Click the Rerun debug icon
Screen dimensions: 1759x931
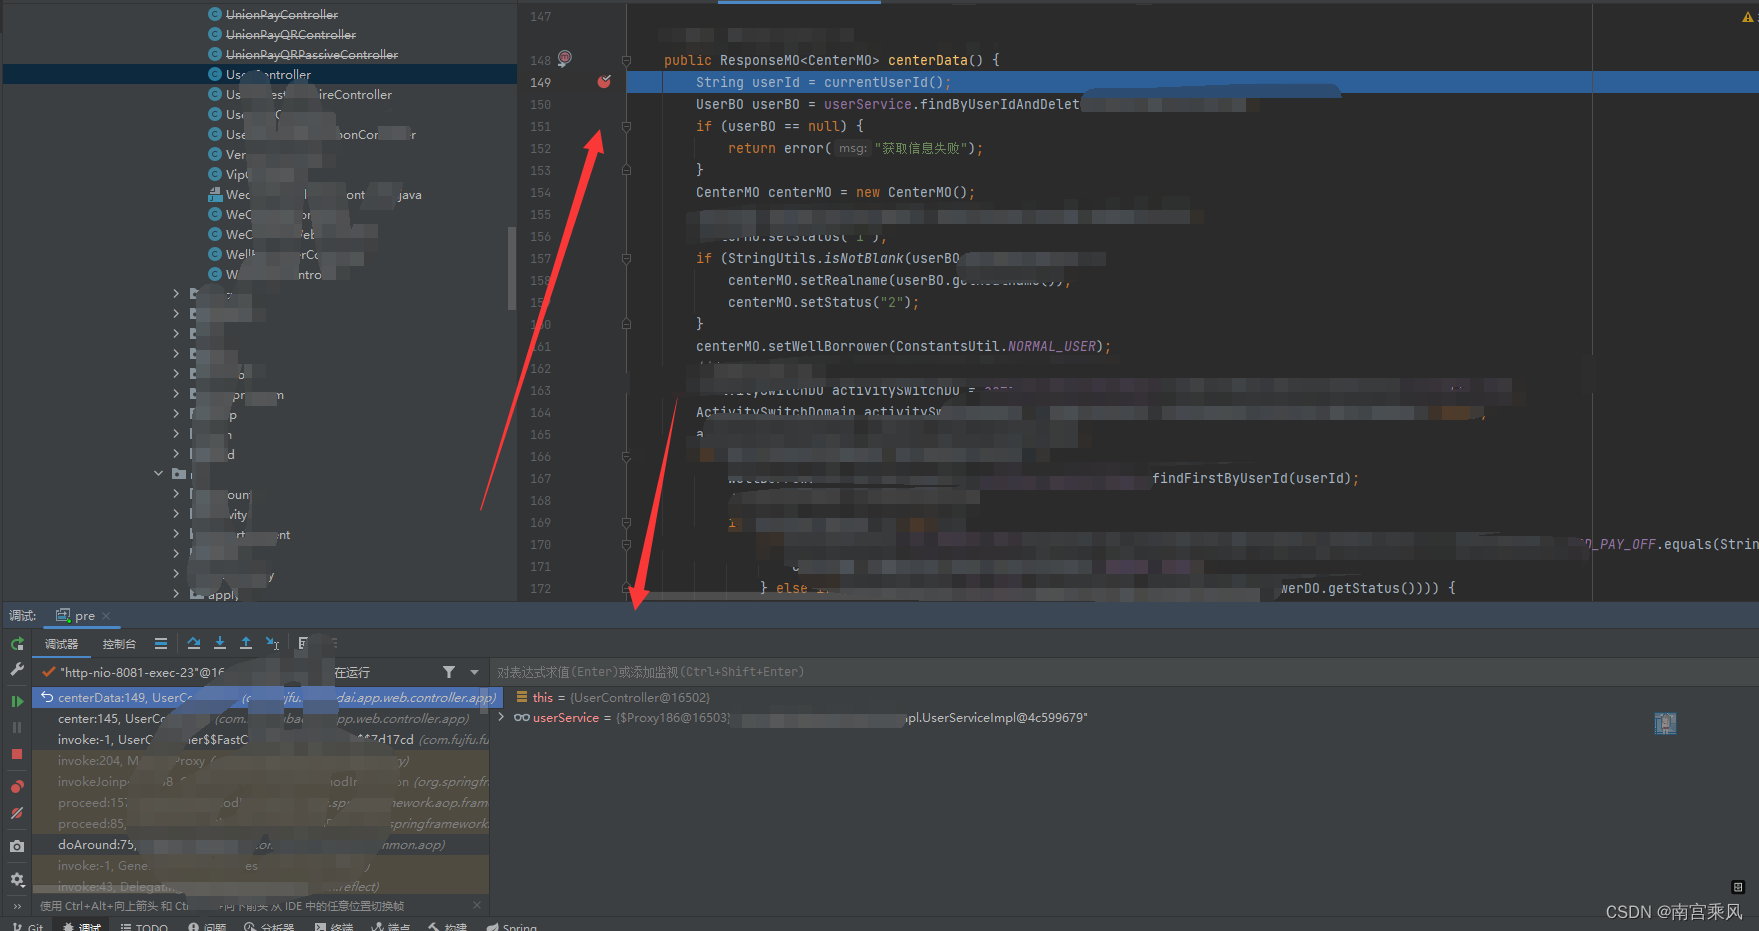[x=17, y=644]
